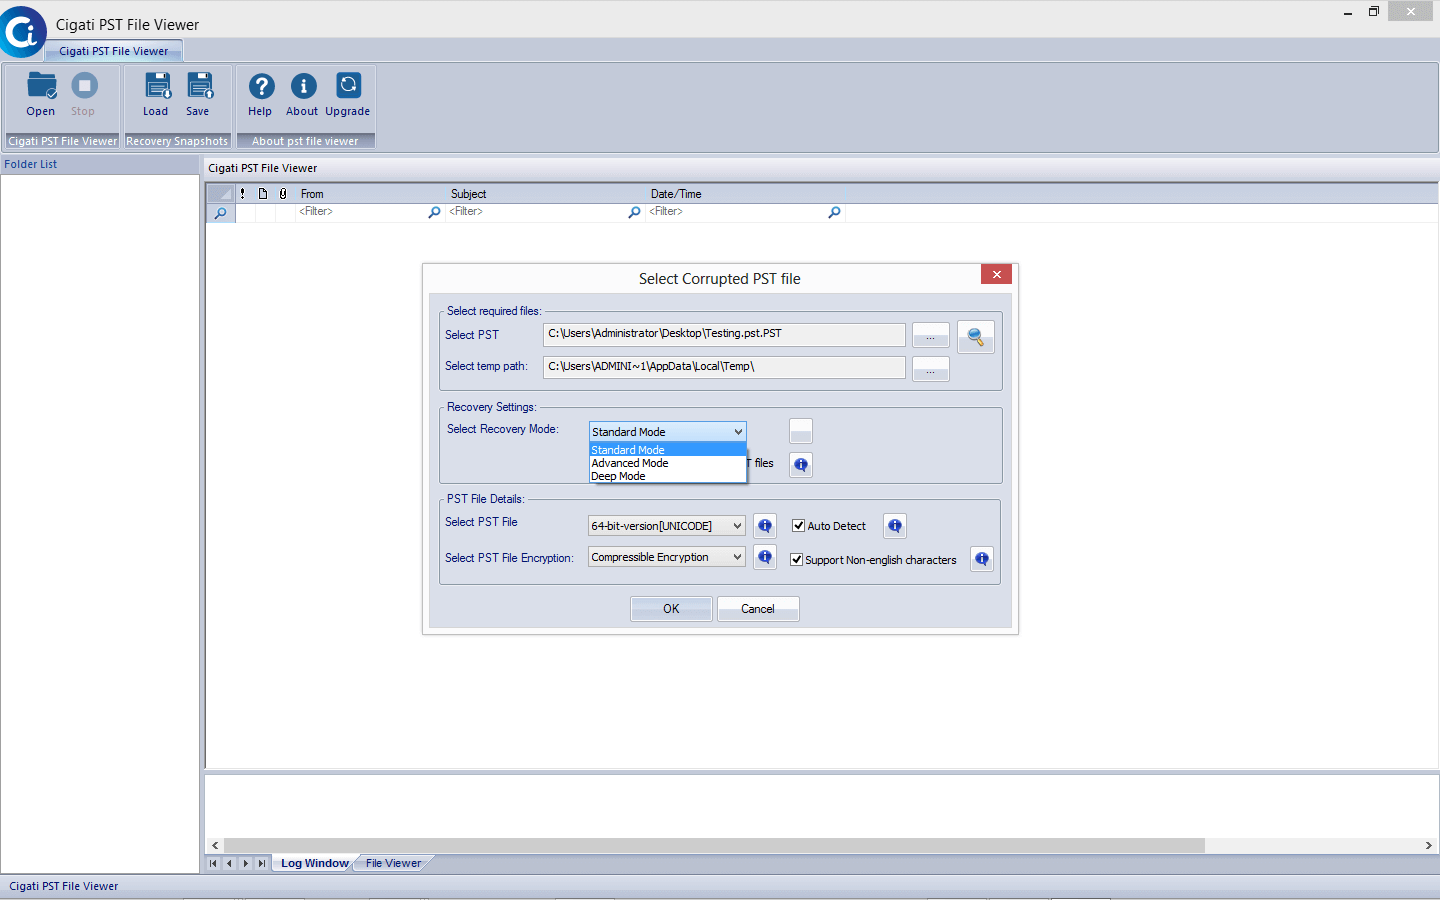This screenshot has height=900, width=1440.
Task: Click the From filter search icon
Action: pyautogui.click(x=434, y=212)
